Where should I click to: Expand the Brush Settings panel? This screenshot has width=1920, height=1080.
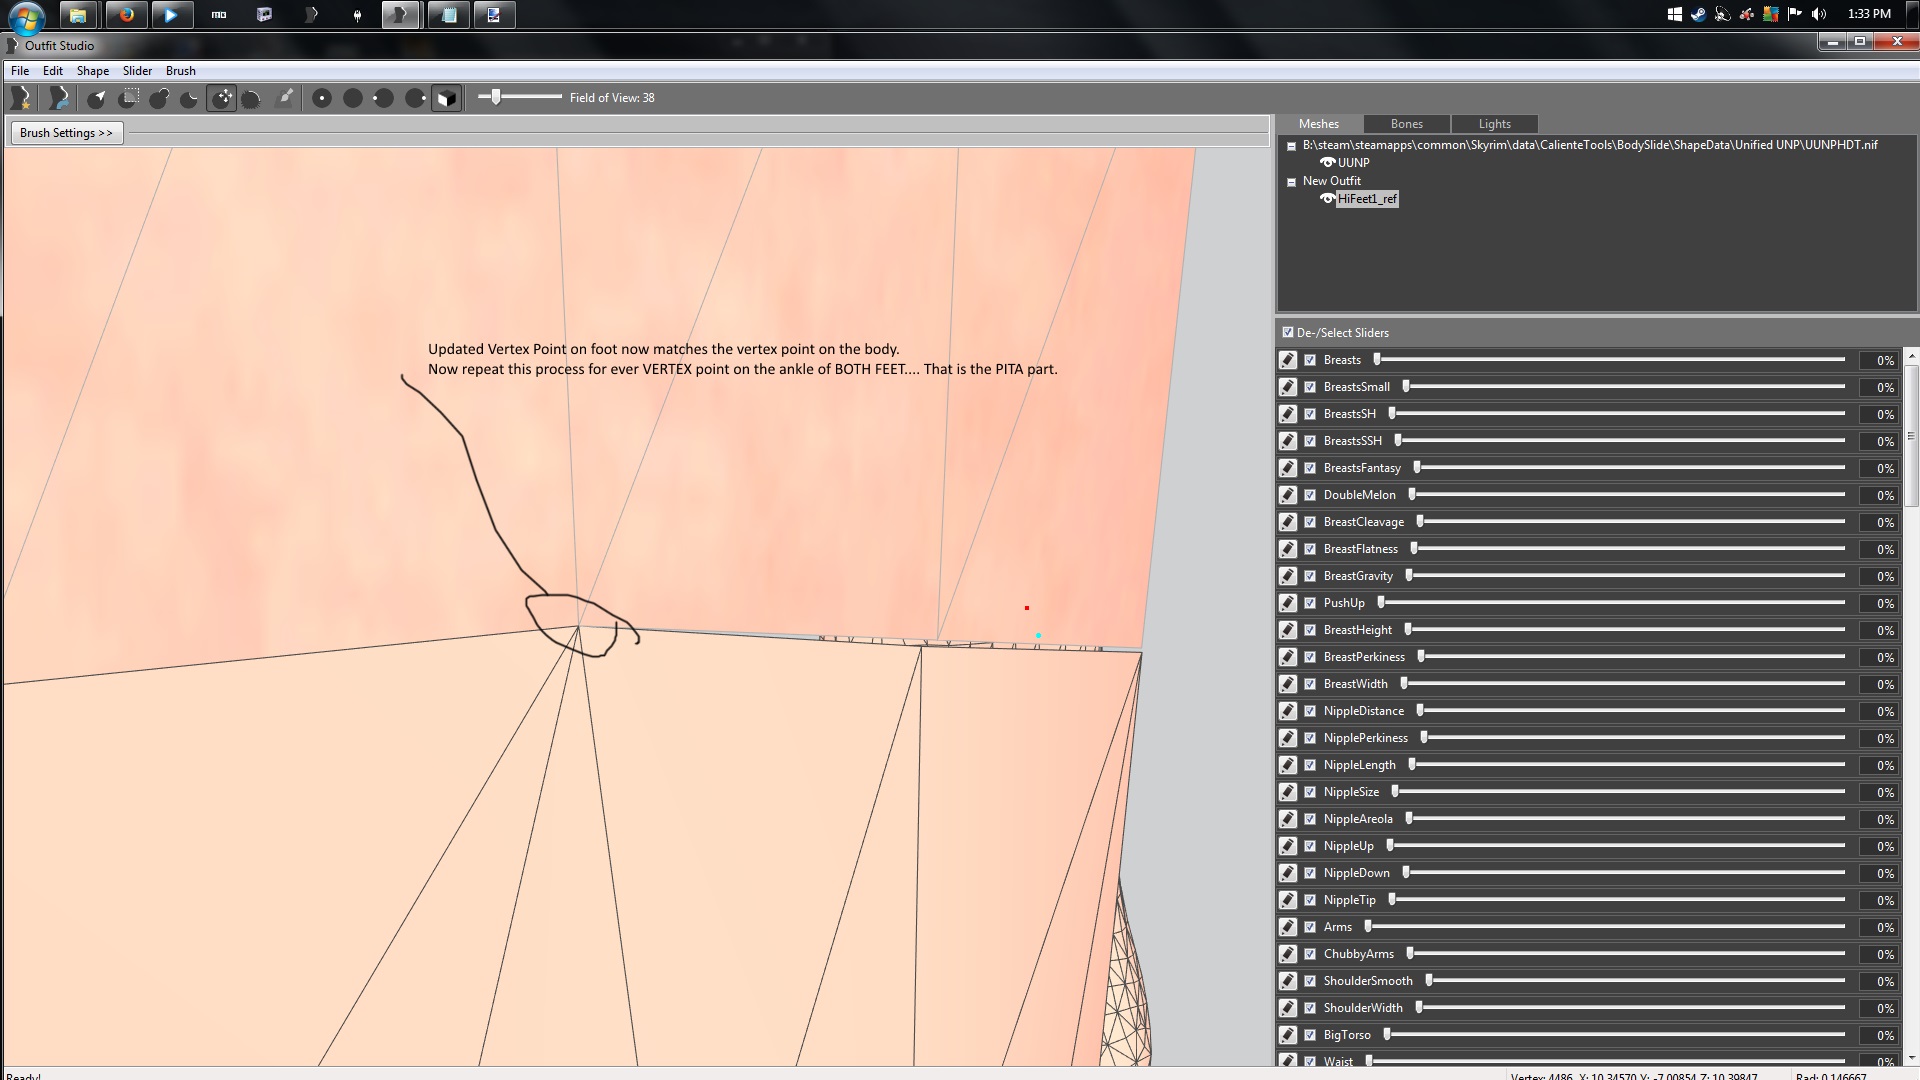tap(66, 132)
